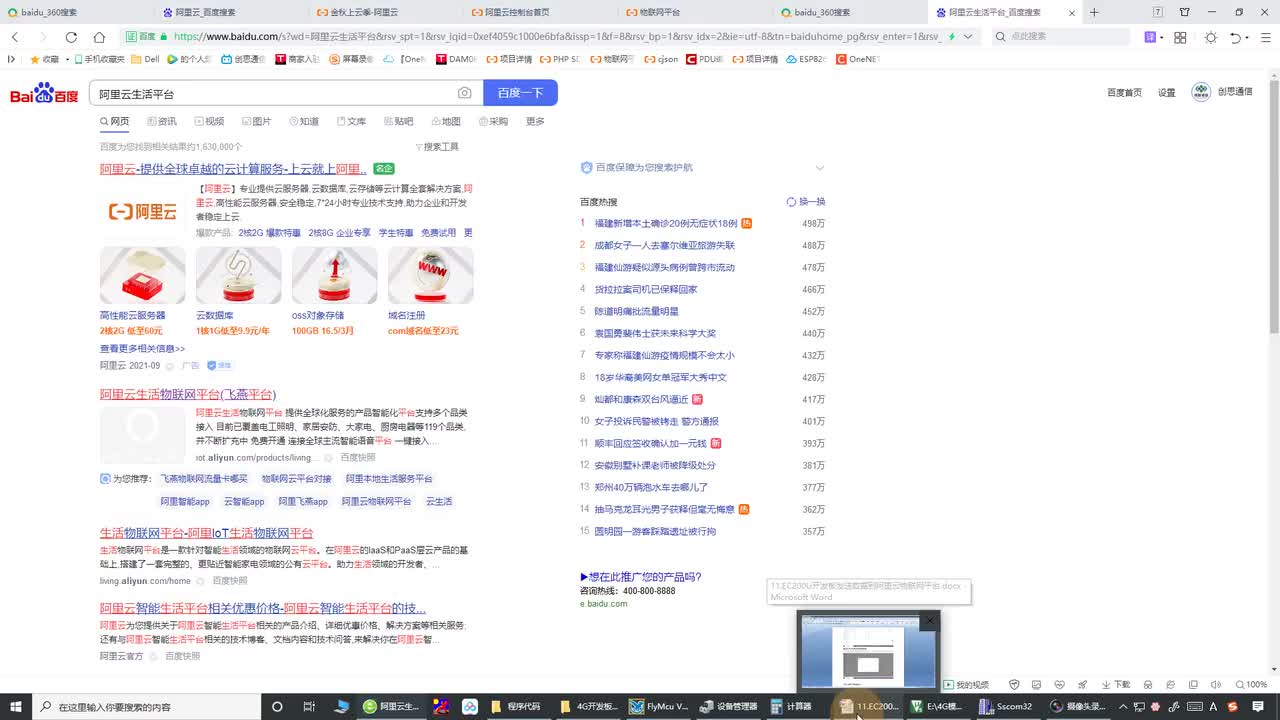Screen dimensions: 1280x720
Task: Click the status bar shield icon
Action: [1014, 685]
